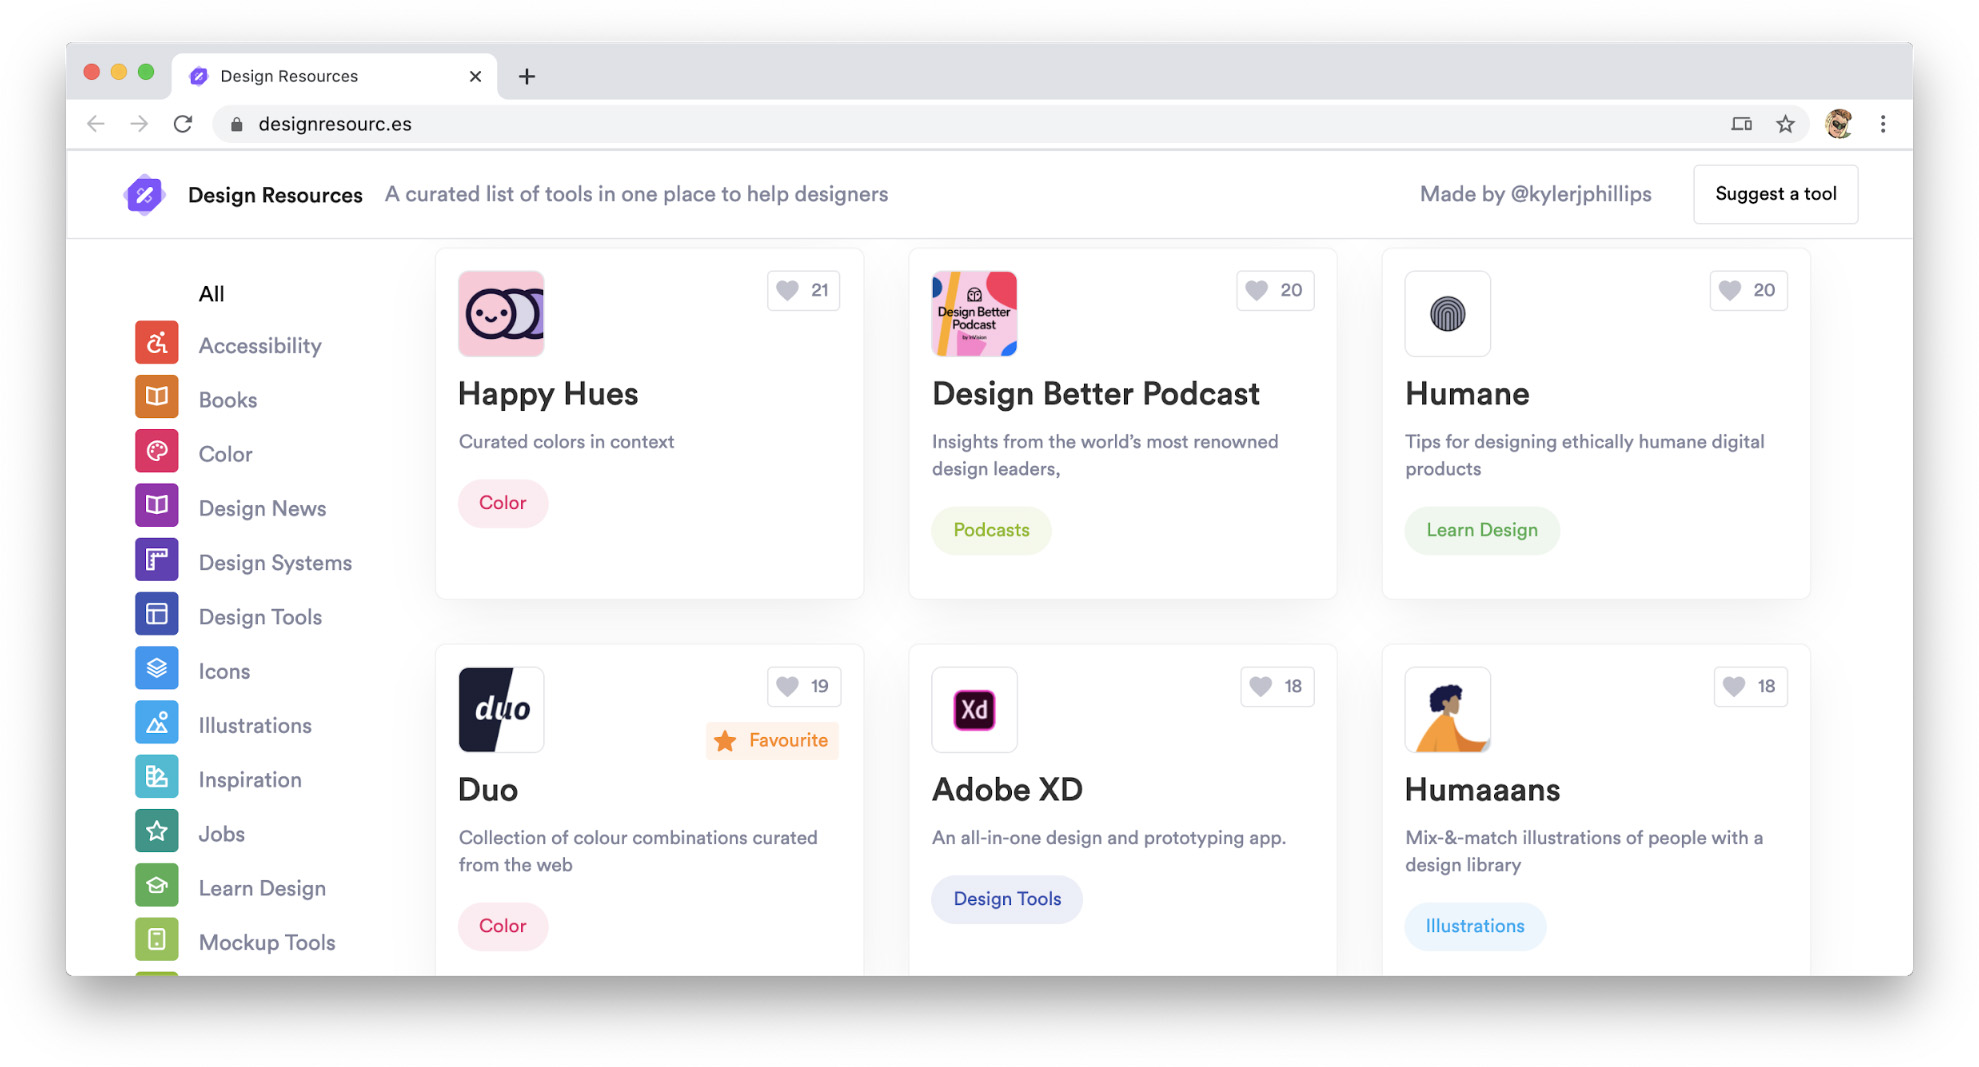Click the site lock icon in address bar
The image size is (1979, 1067).
click(x=237, y=124)
